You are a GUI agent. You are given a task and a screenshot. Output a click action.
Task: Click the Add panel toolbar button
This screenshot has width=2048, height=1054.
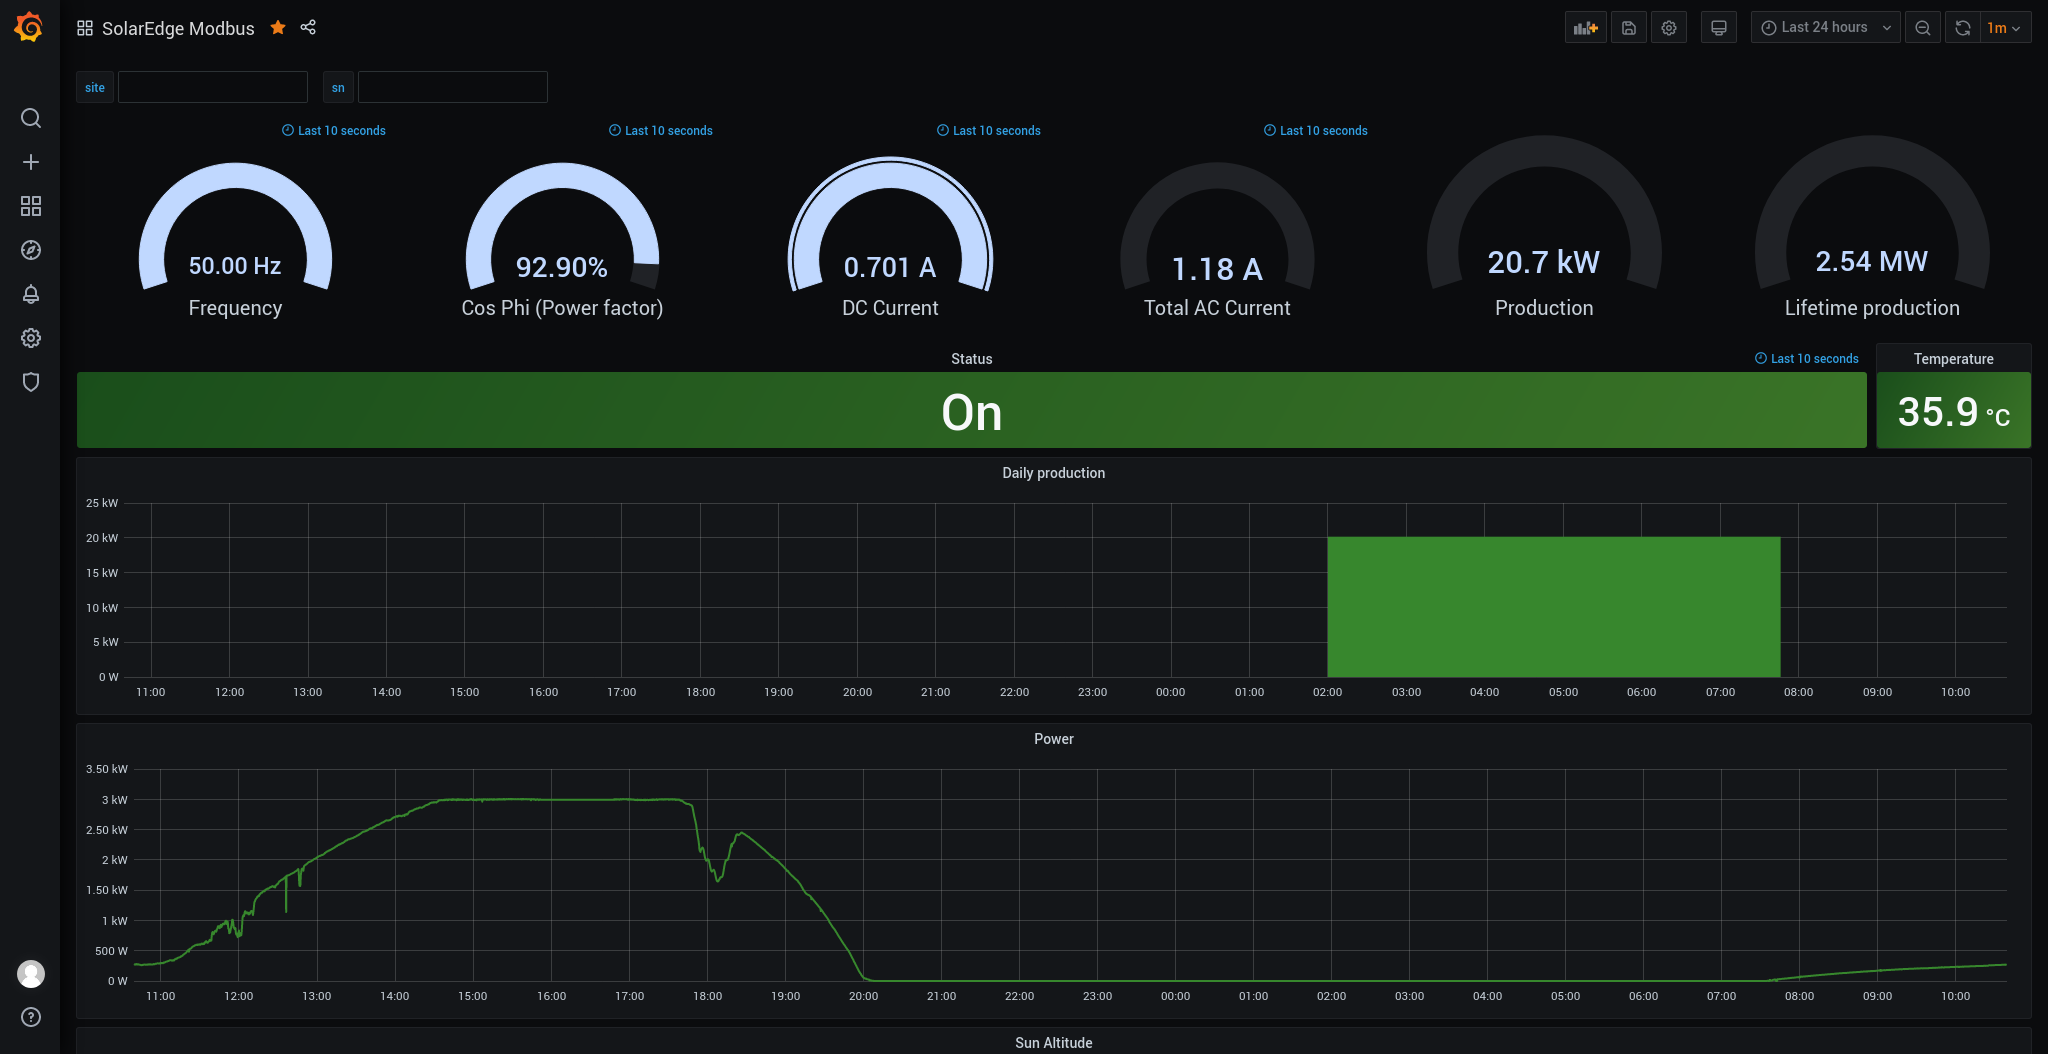click(1586, 28)
